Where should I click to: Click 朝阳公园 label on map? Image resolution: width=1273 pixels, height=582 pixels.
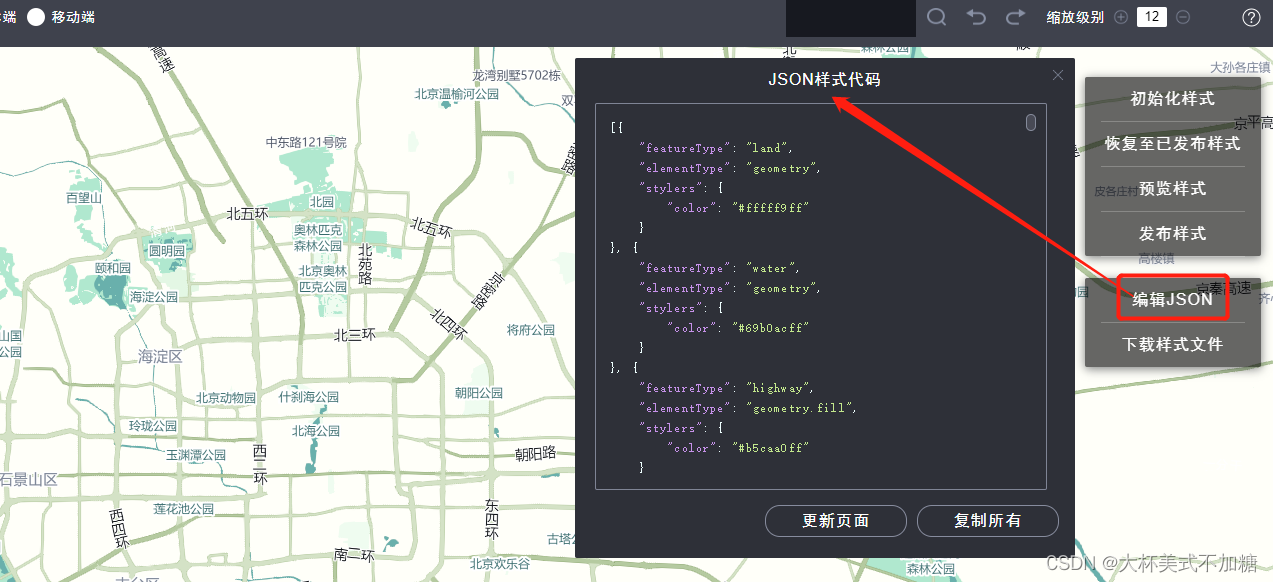coord(479,393)
